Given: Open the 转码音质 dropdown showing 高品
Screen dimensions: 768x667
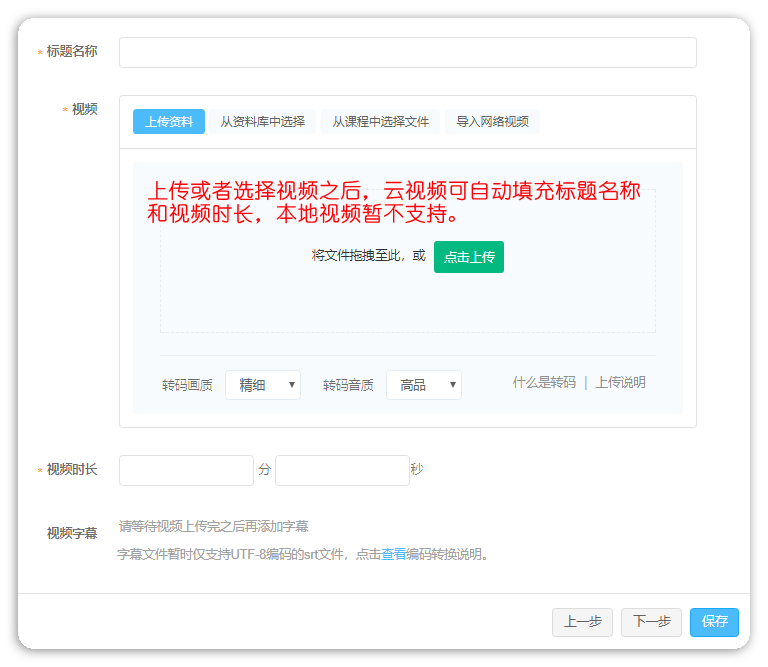Looking at the screenshot, I should [x=424, y=385].
